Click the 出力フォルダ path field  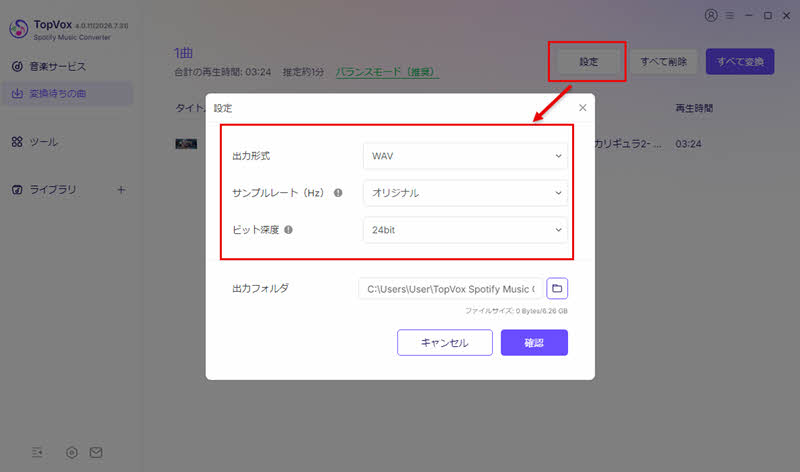(x=451, y=289)
